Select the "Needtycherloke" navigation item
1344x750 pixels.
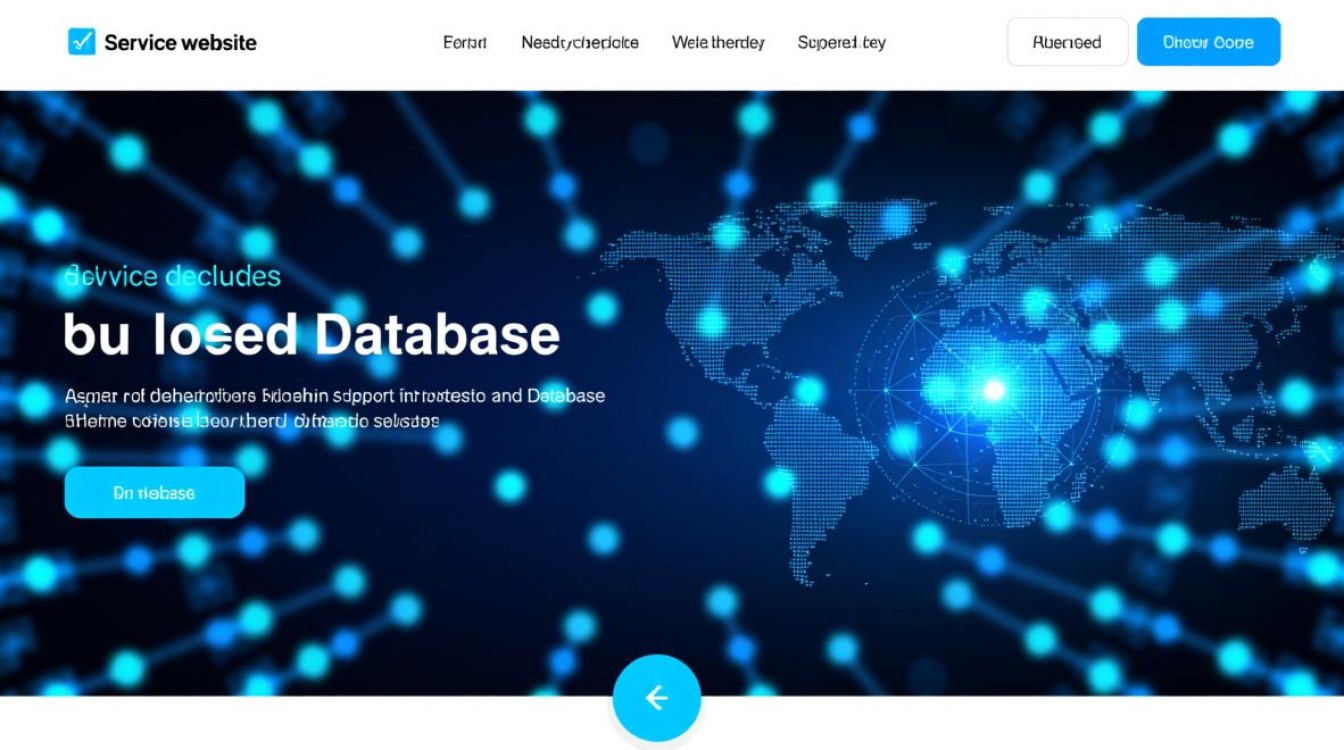click(580, 43)
